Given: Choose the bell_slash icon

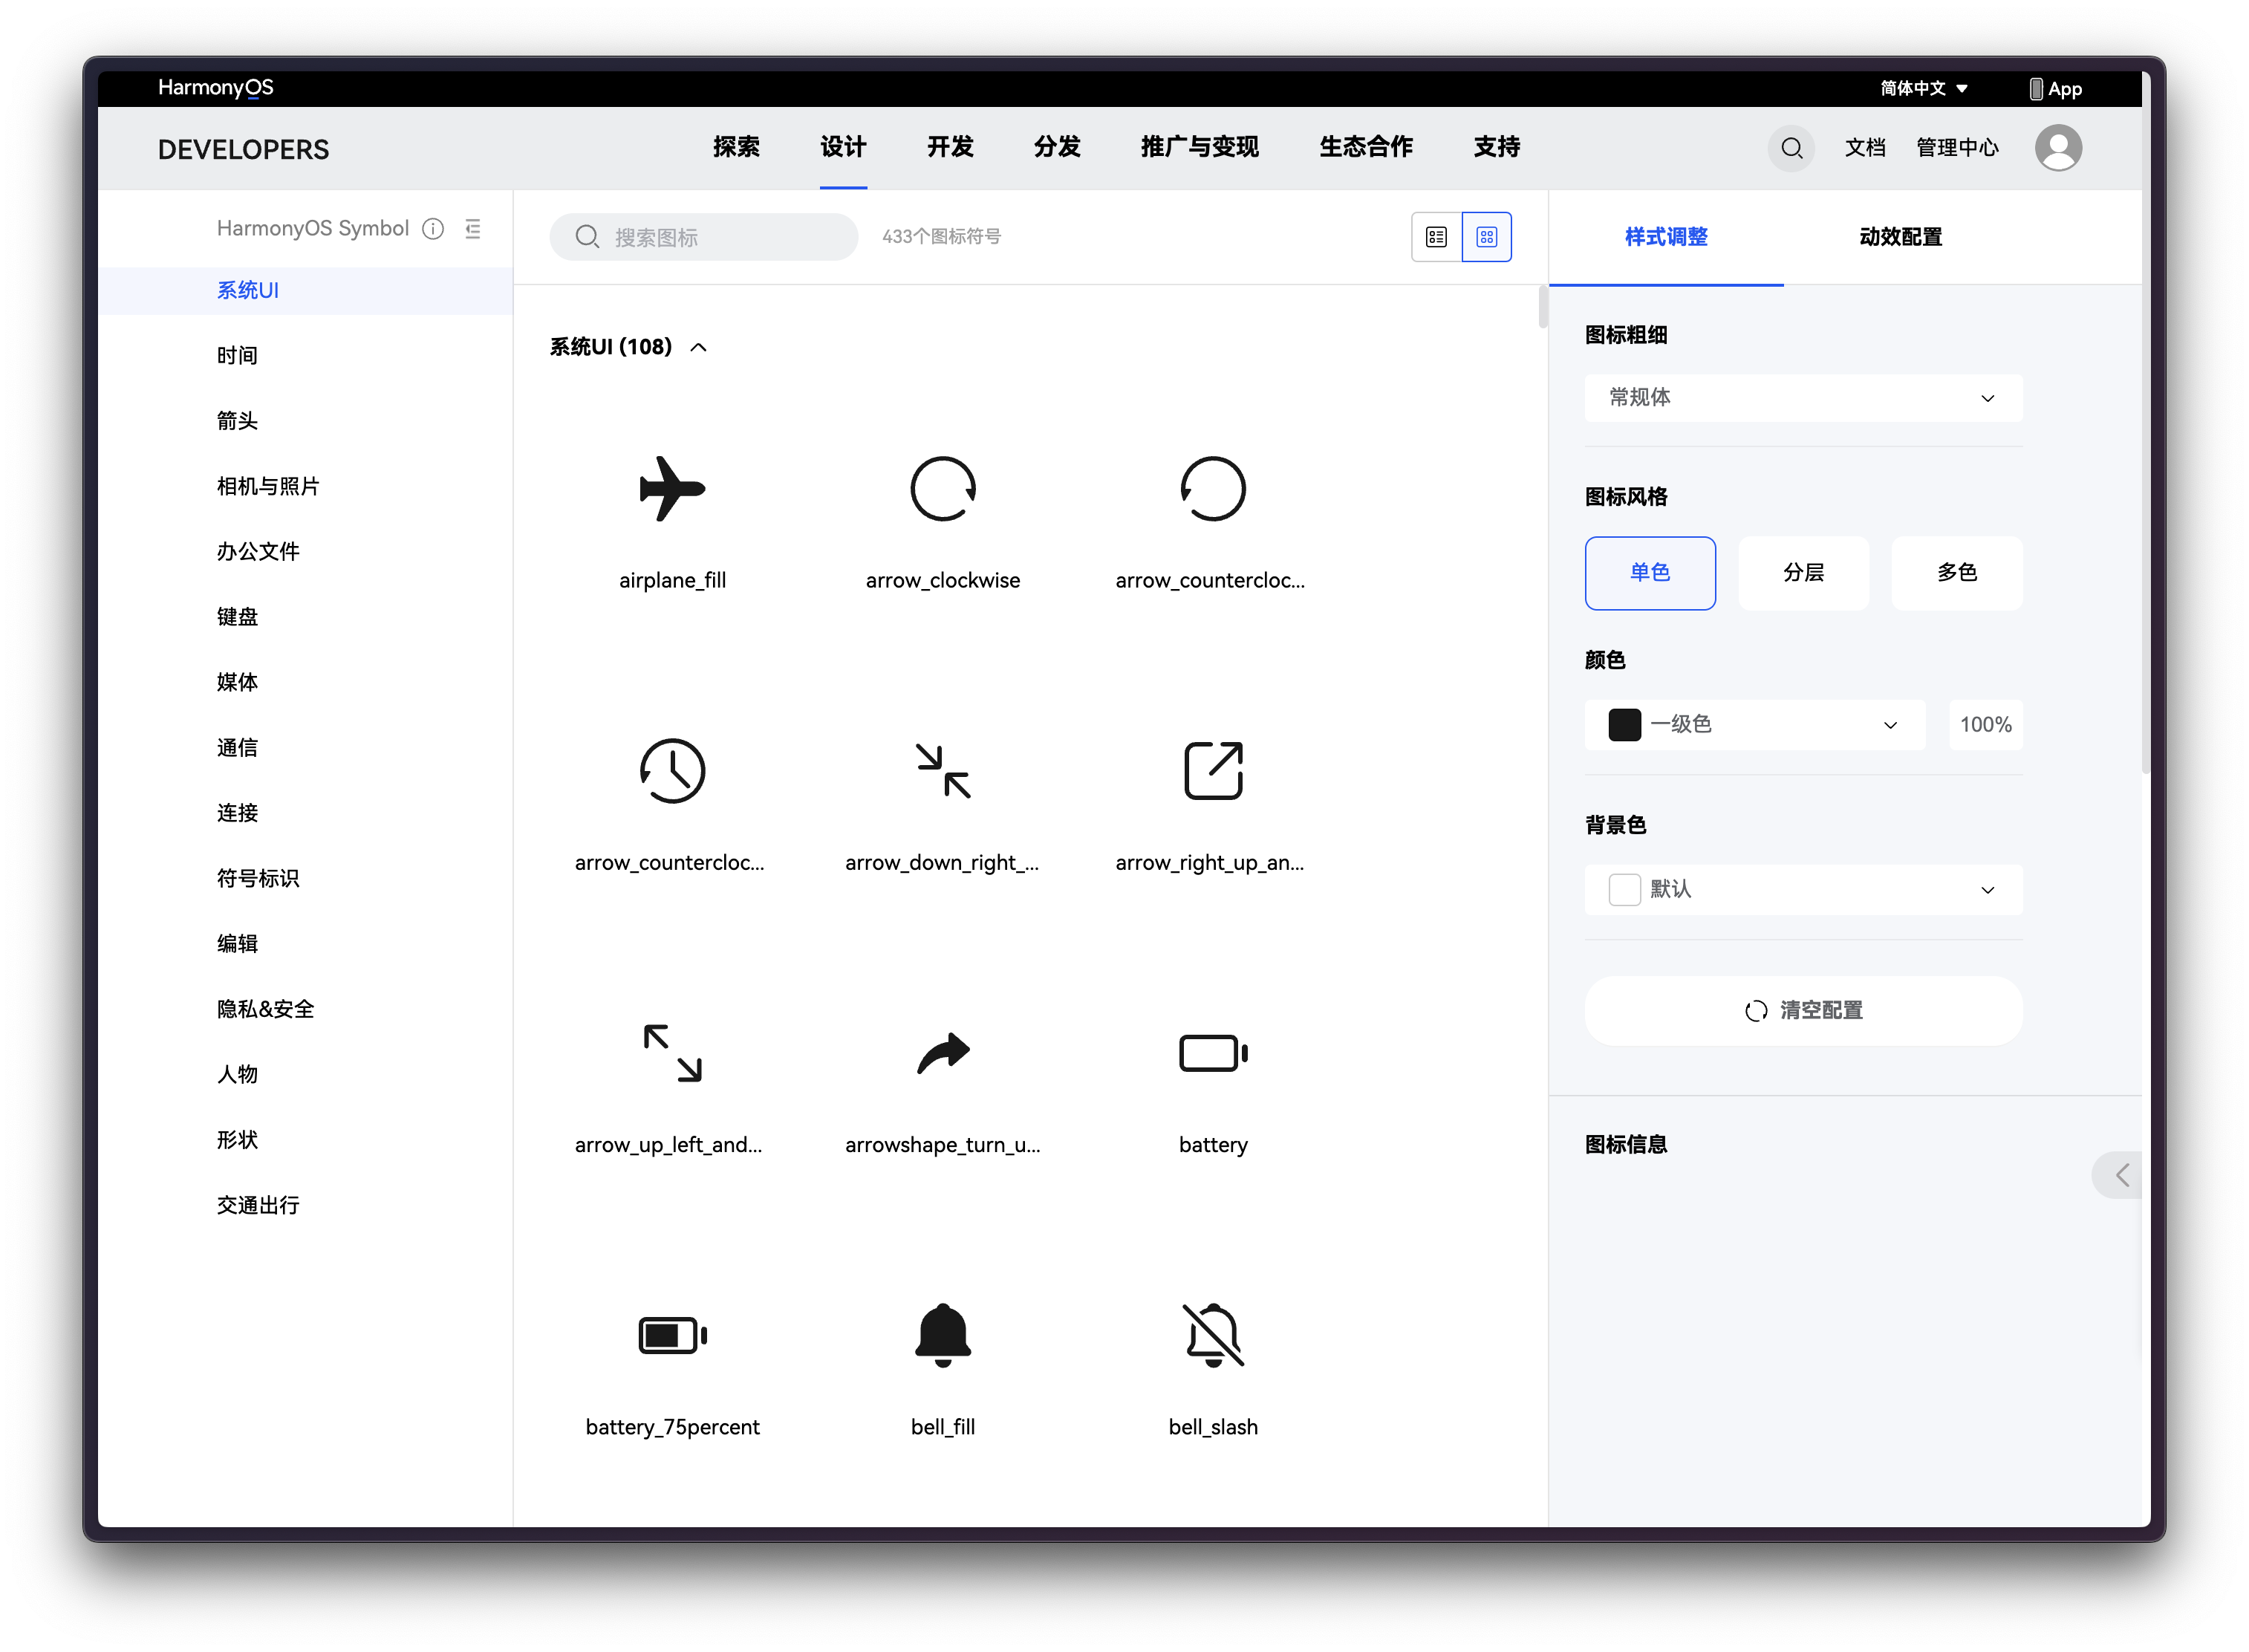Looking at the screenshot, I should tap(1212, 1335).
